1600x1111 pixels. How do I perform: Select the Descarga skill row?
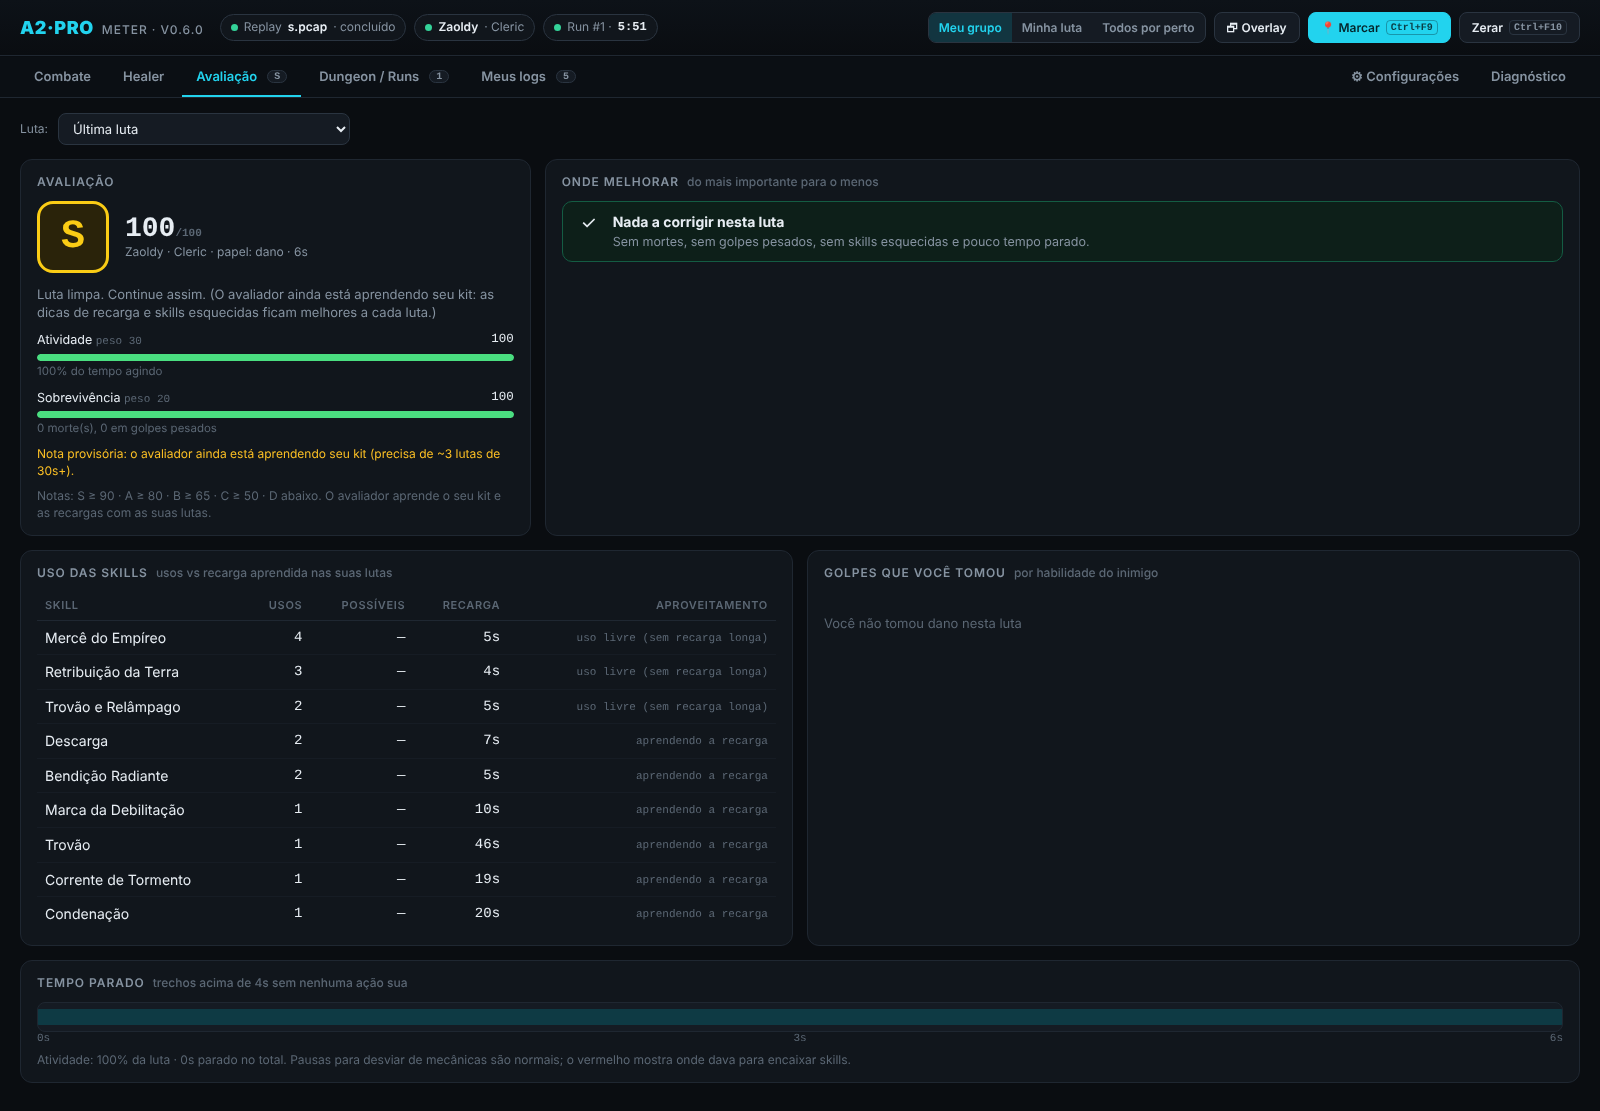click(406, 741)
